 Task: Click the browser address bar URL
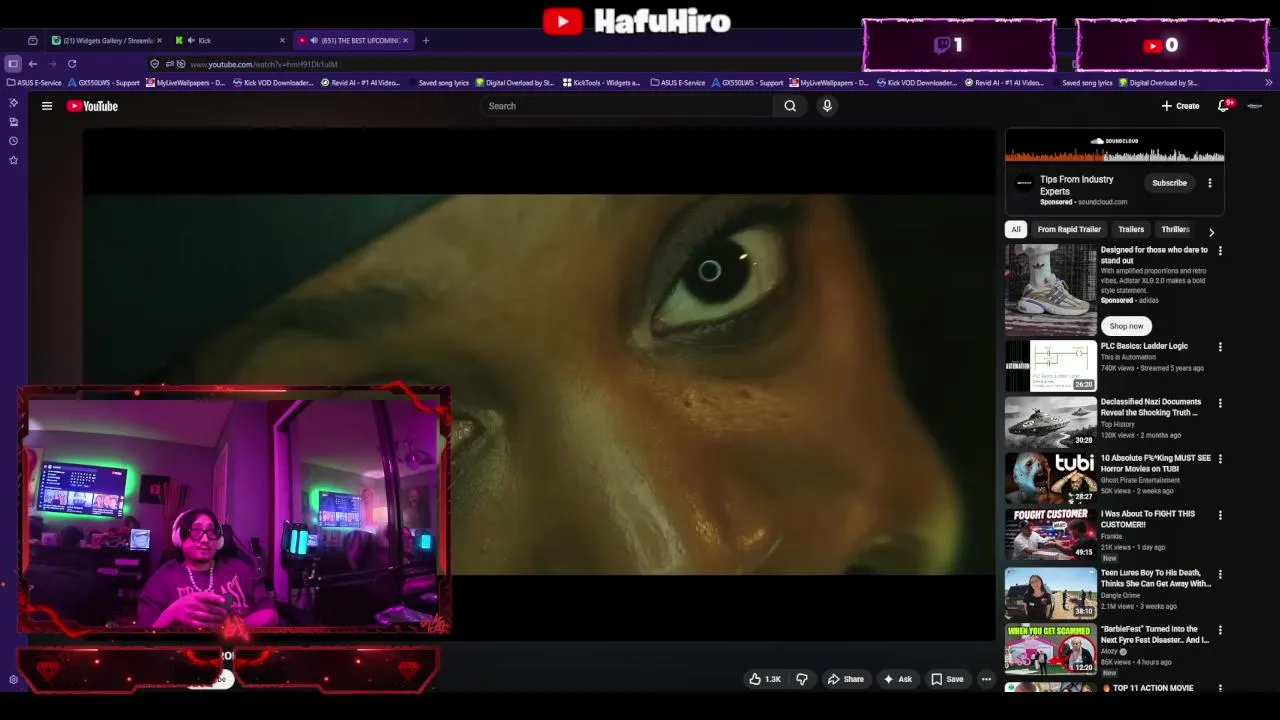264,64
